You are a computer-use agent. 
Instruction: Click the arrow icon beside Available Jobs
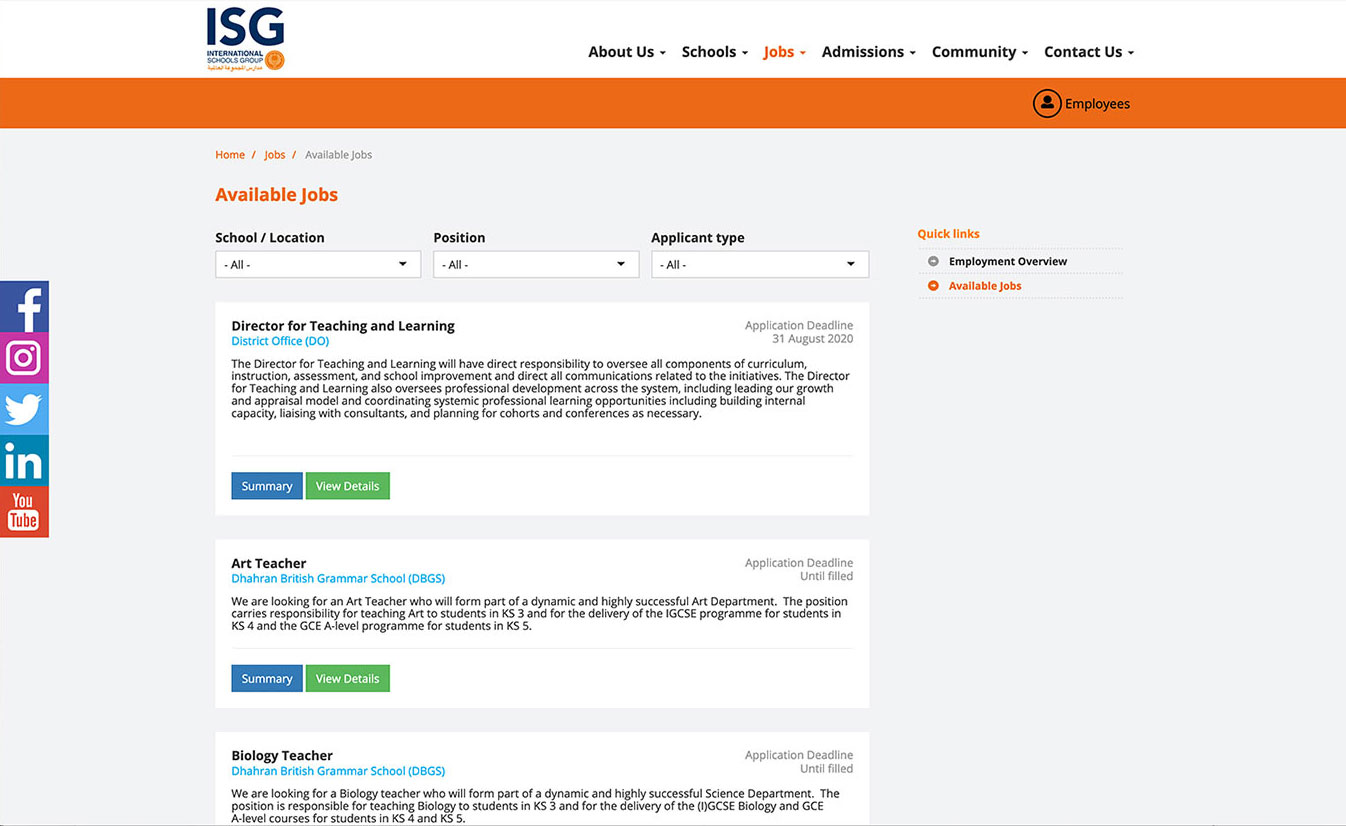pos(932,285)
